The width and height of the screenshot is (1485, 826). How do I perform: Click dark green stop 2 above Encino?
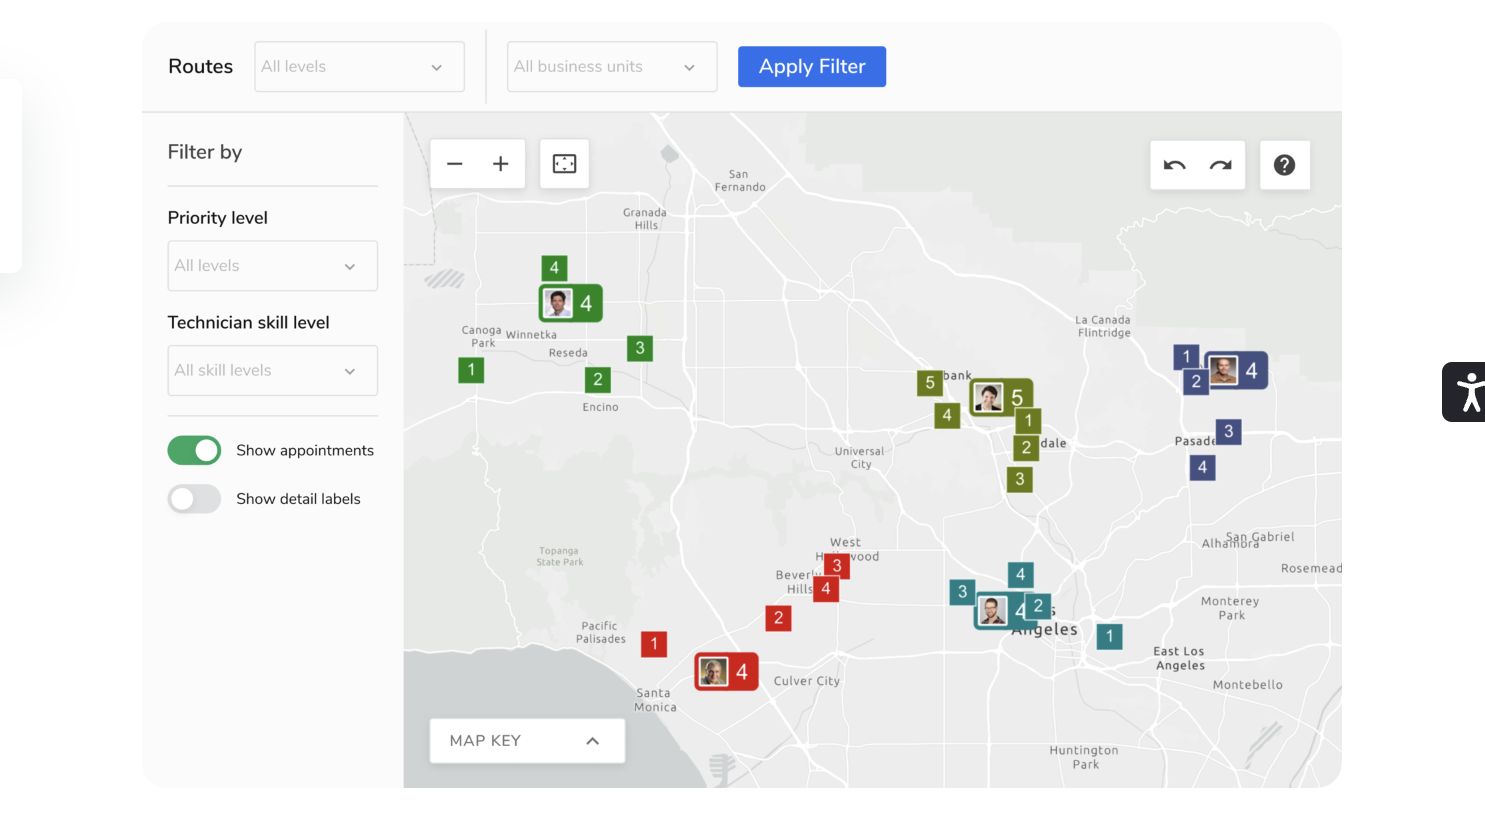(x=598, y=379)
